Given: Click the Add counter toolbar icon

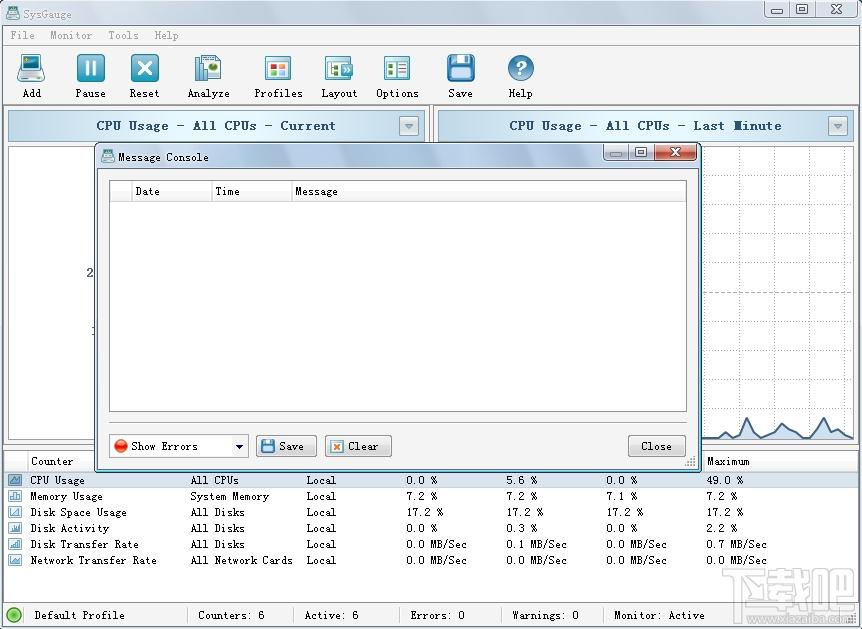Looking at the screenshot, I should 31,69.
